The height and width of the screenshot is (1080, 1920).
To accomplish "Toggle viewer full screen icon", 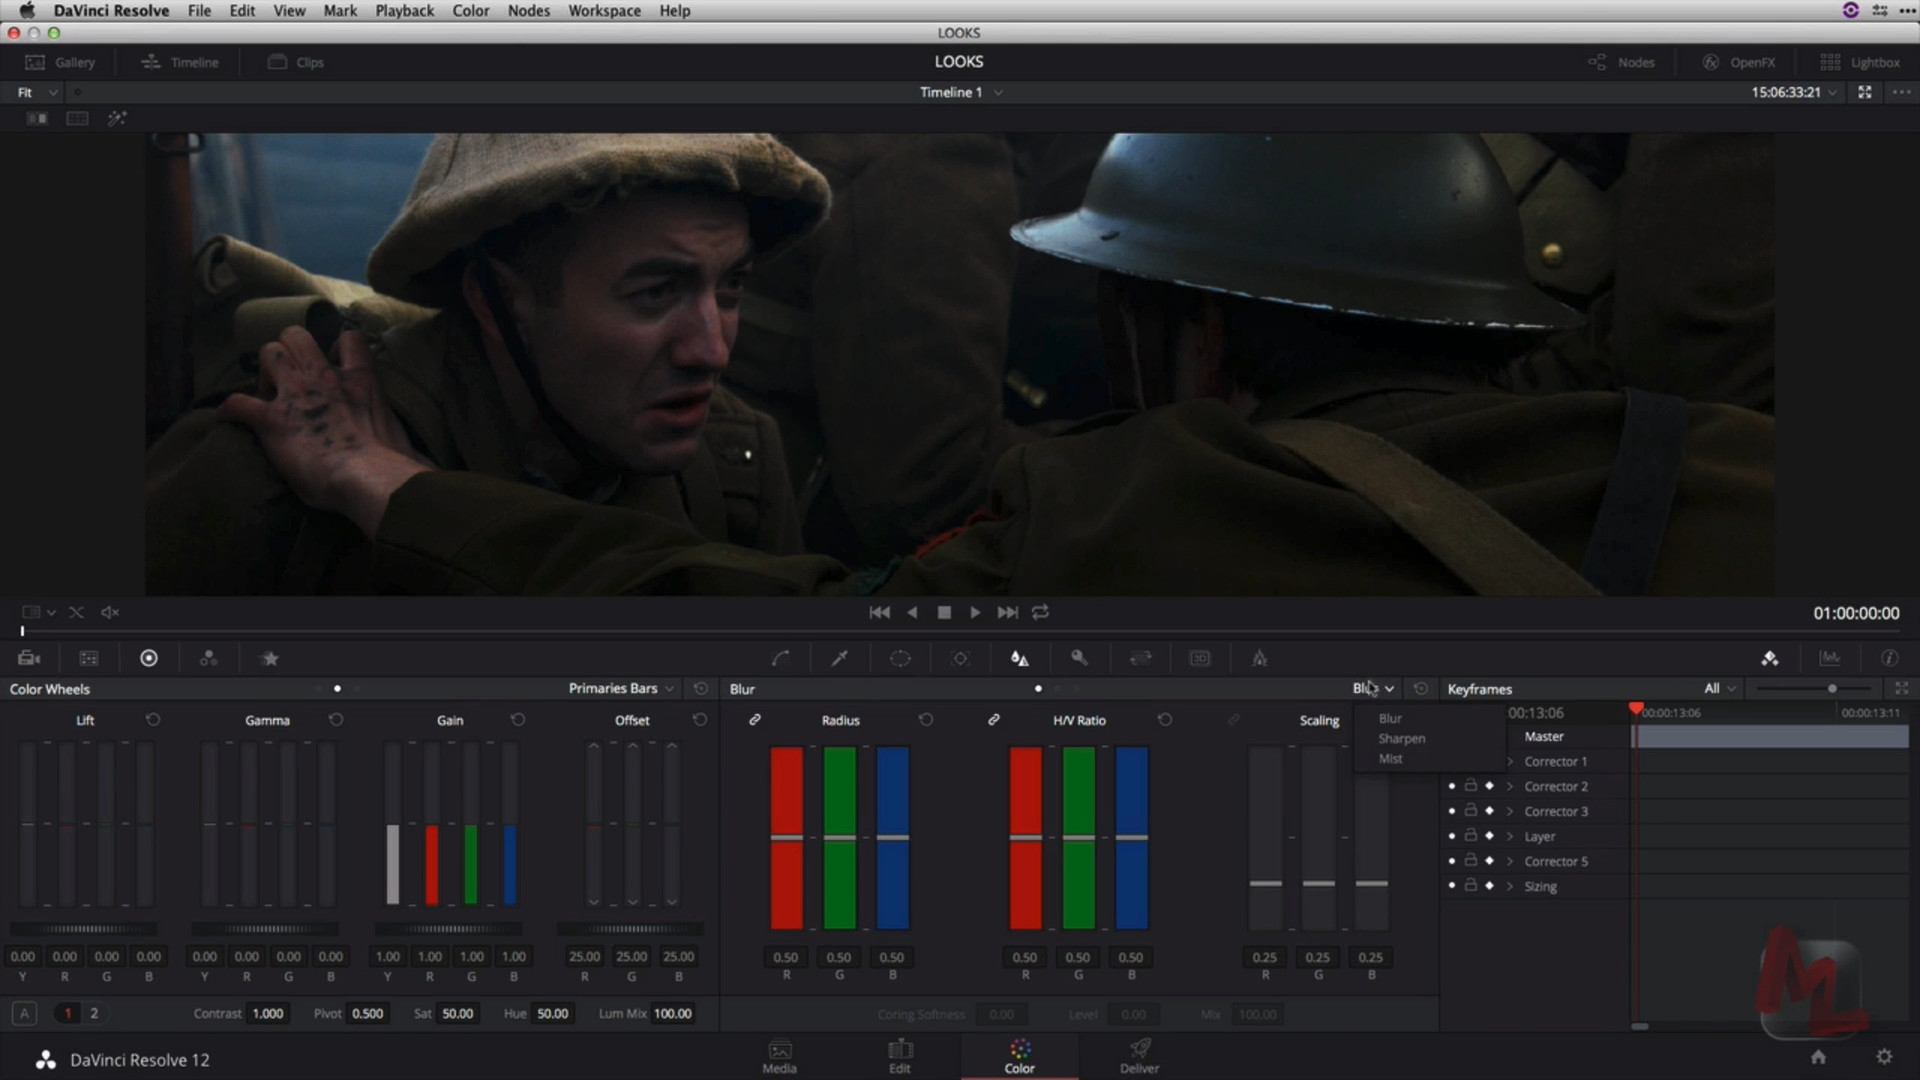I will [x=1865, y=92].
